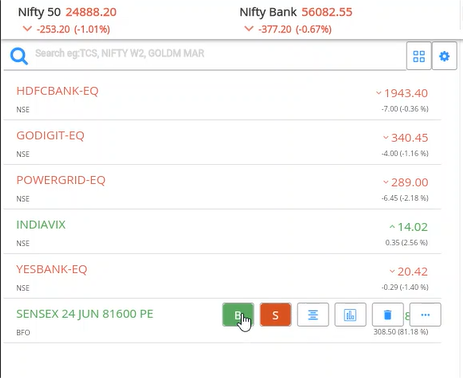Click the Nifty Bank index value
This screenshot has width=463, height=378.
[x=327, y=12]
